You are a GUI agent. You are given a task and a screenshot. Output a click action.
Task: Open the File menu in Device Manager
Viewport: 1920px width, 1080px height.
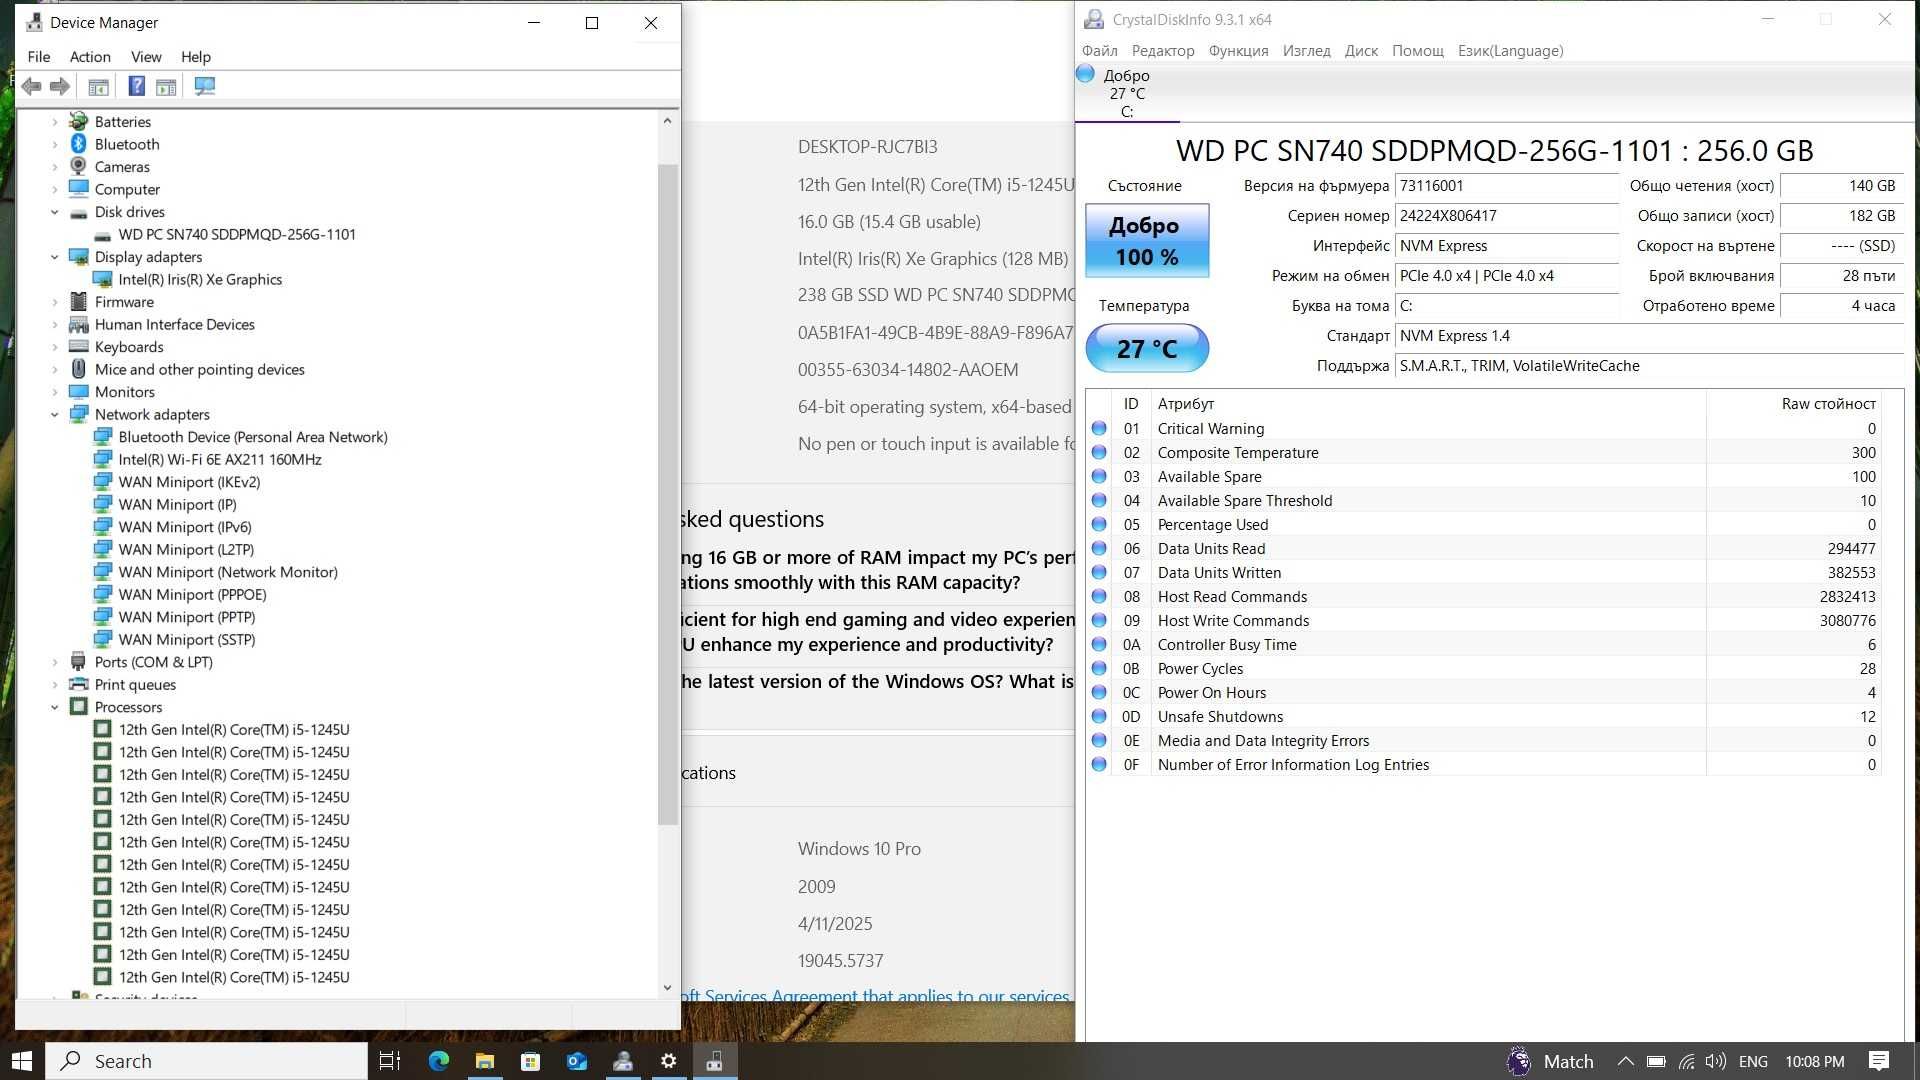[39, 57]
